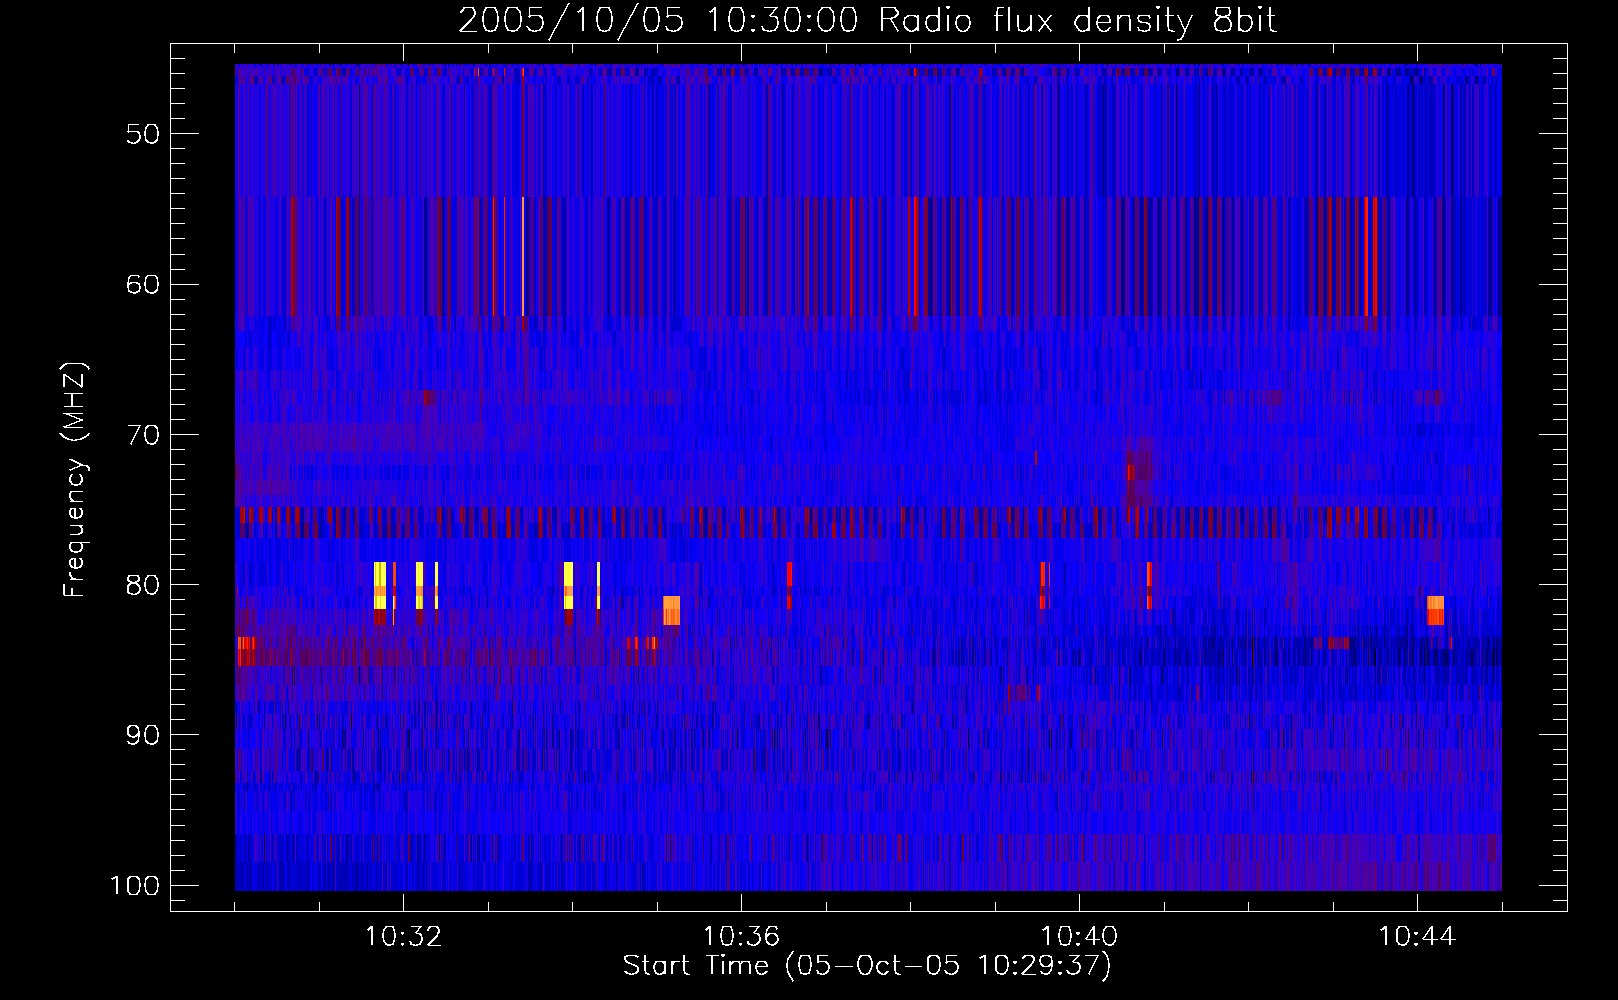The width and height of the screenshot is (1618, 1000).
Task: Click the '10:40' time tick label
Action: (x=1079, y=937)
